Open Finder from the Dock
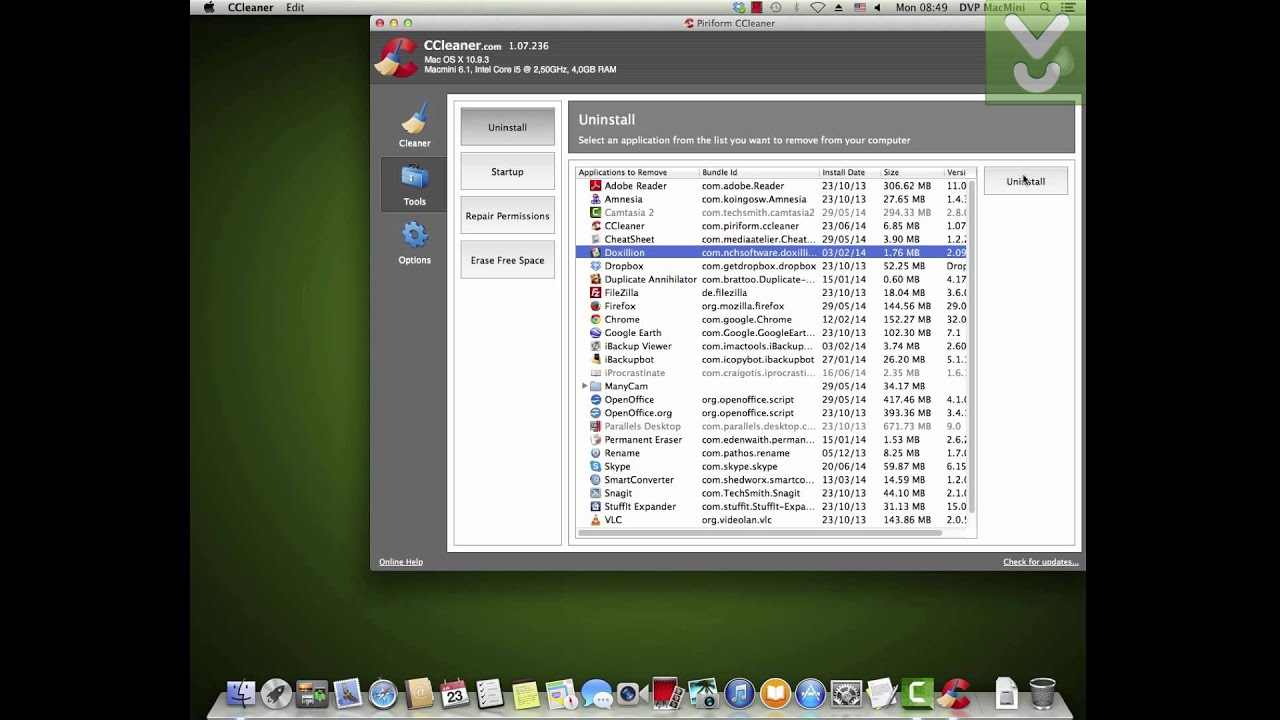Viewport: 1280px width, 720px height. click(241, 694)
